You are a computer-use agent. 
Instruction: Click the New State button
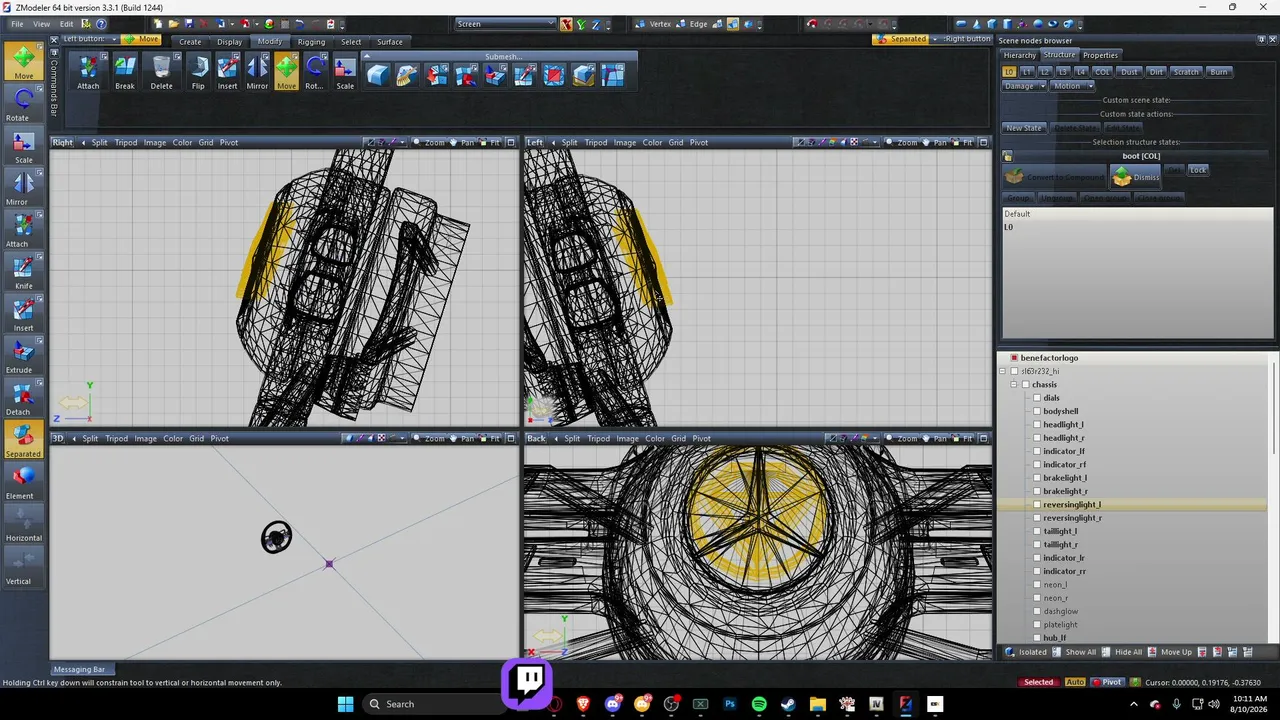pyautogui.click(x=1024, y=128)
